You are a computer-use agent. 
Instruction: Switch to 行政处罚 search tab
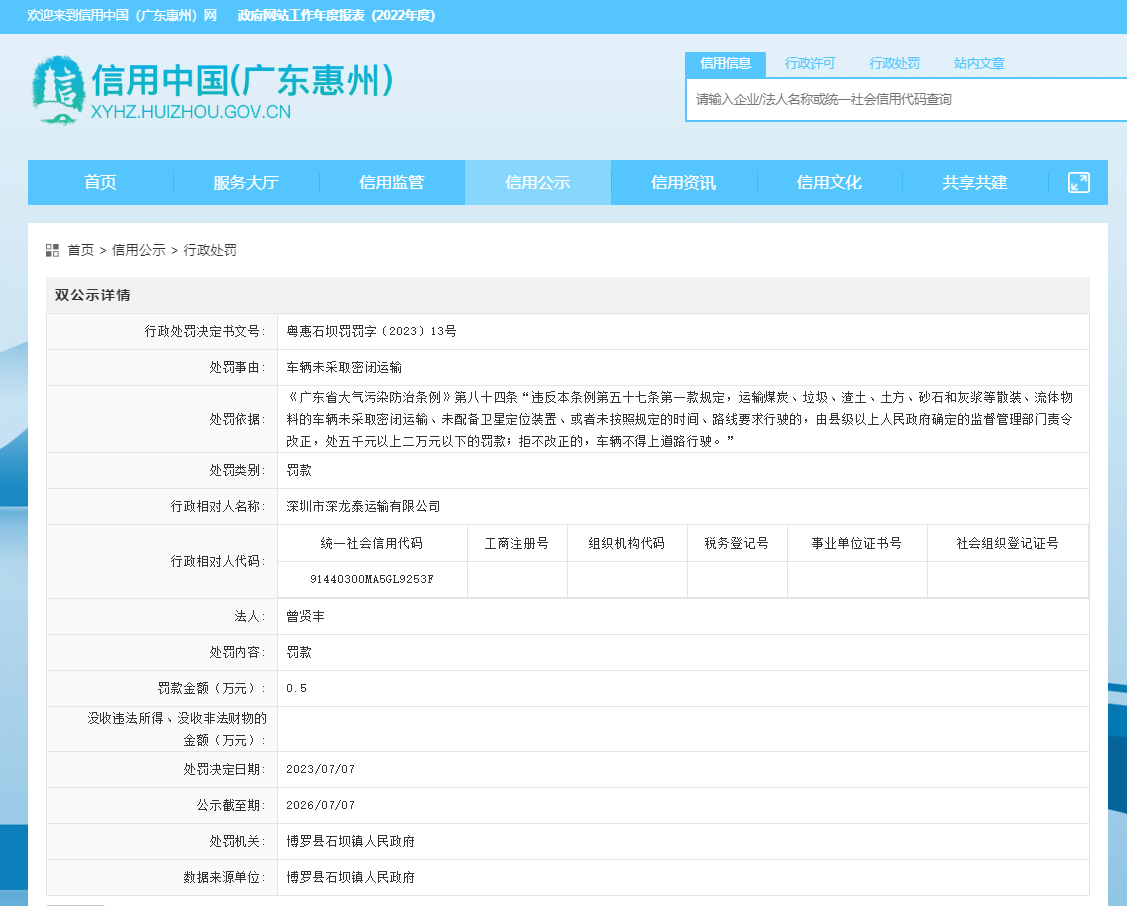pos(894,64)
